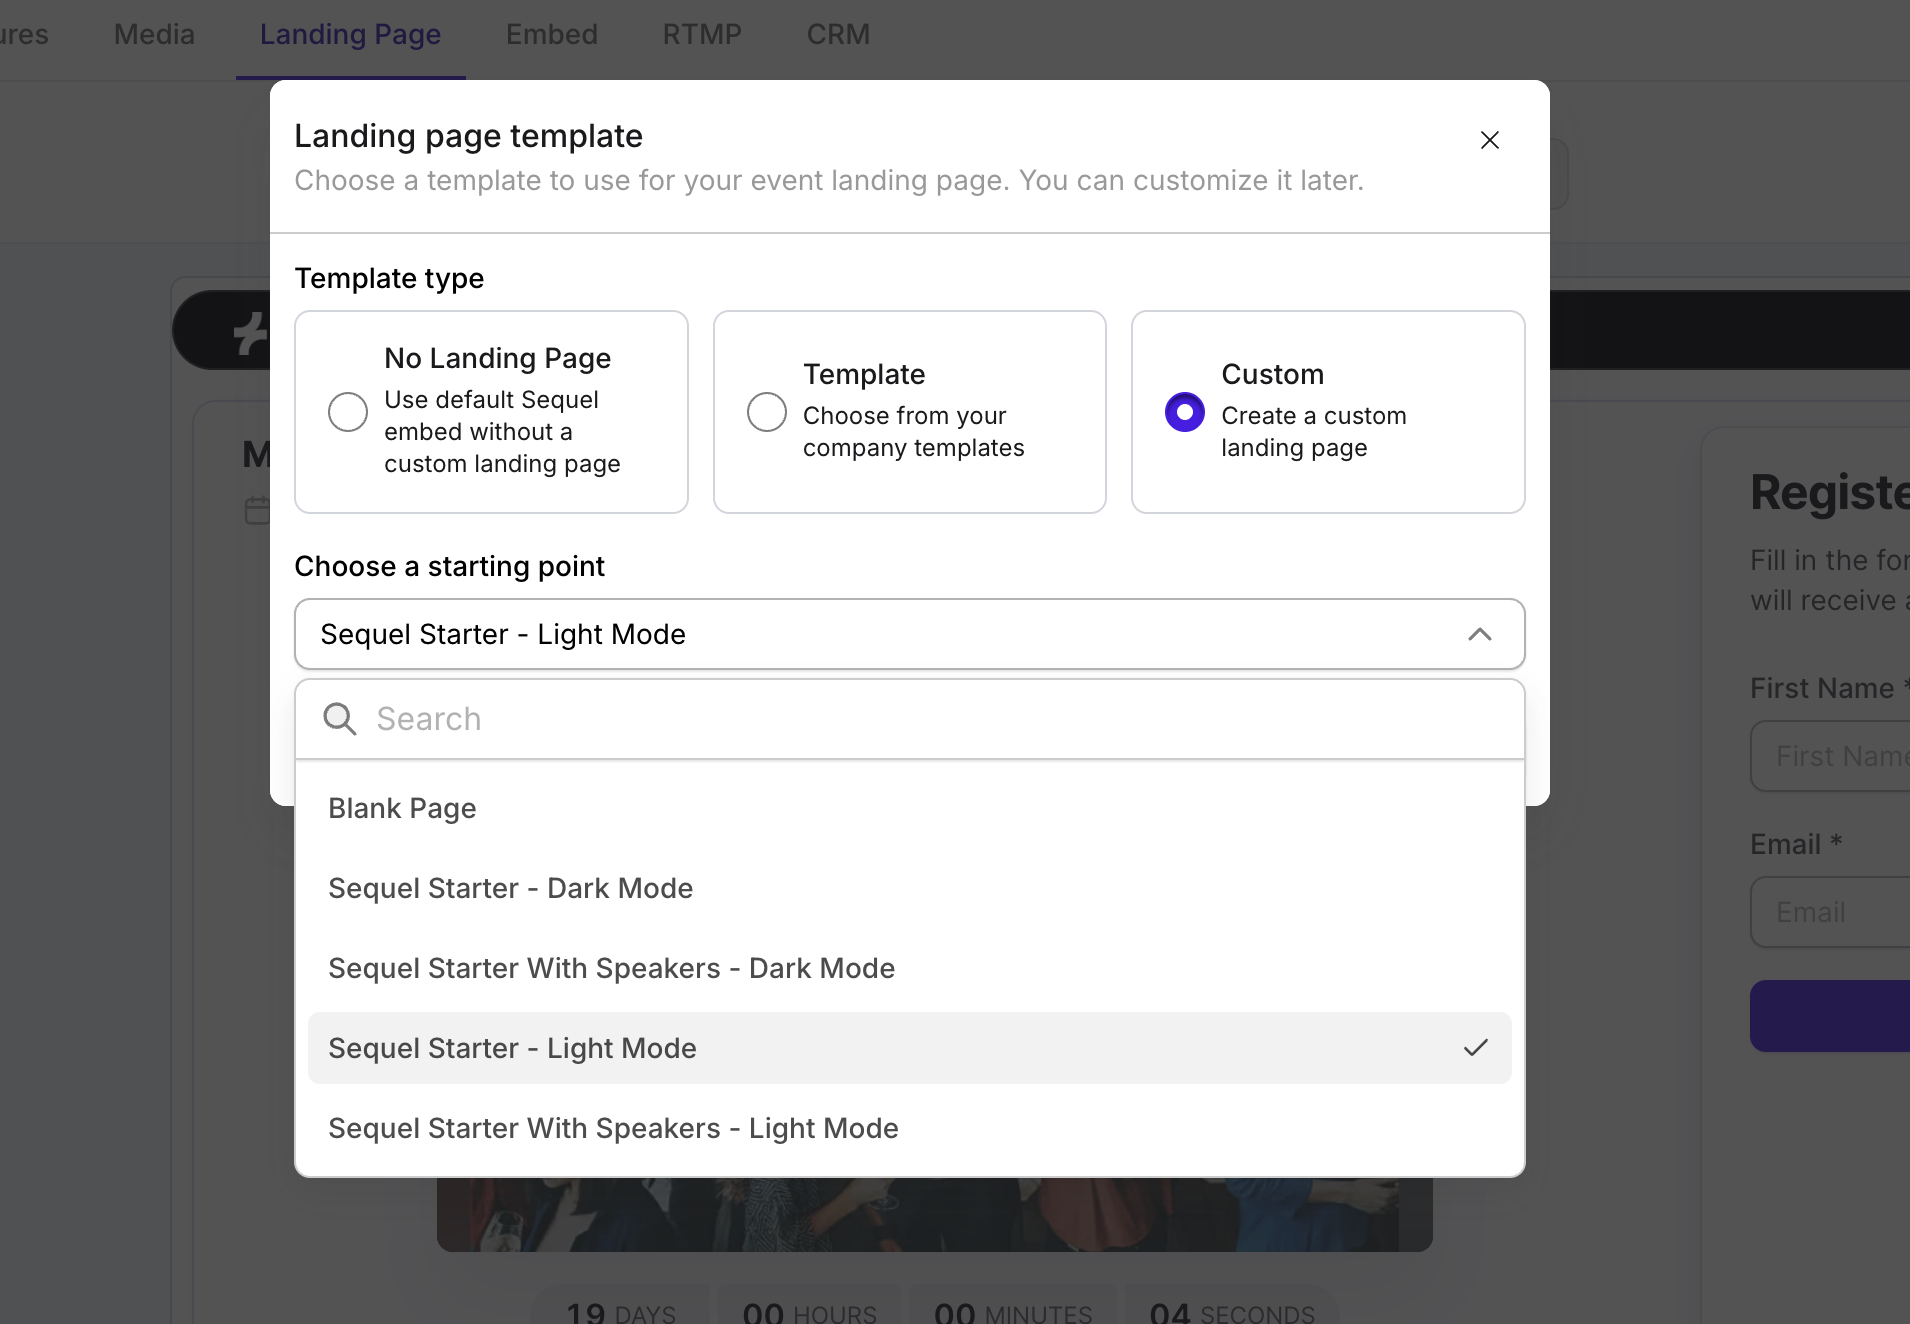Collapse the starting point dropdown chevron
The width and height of the screenshot is (1910, 1324).
(x=1480, y=634)
